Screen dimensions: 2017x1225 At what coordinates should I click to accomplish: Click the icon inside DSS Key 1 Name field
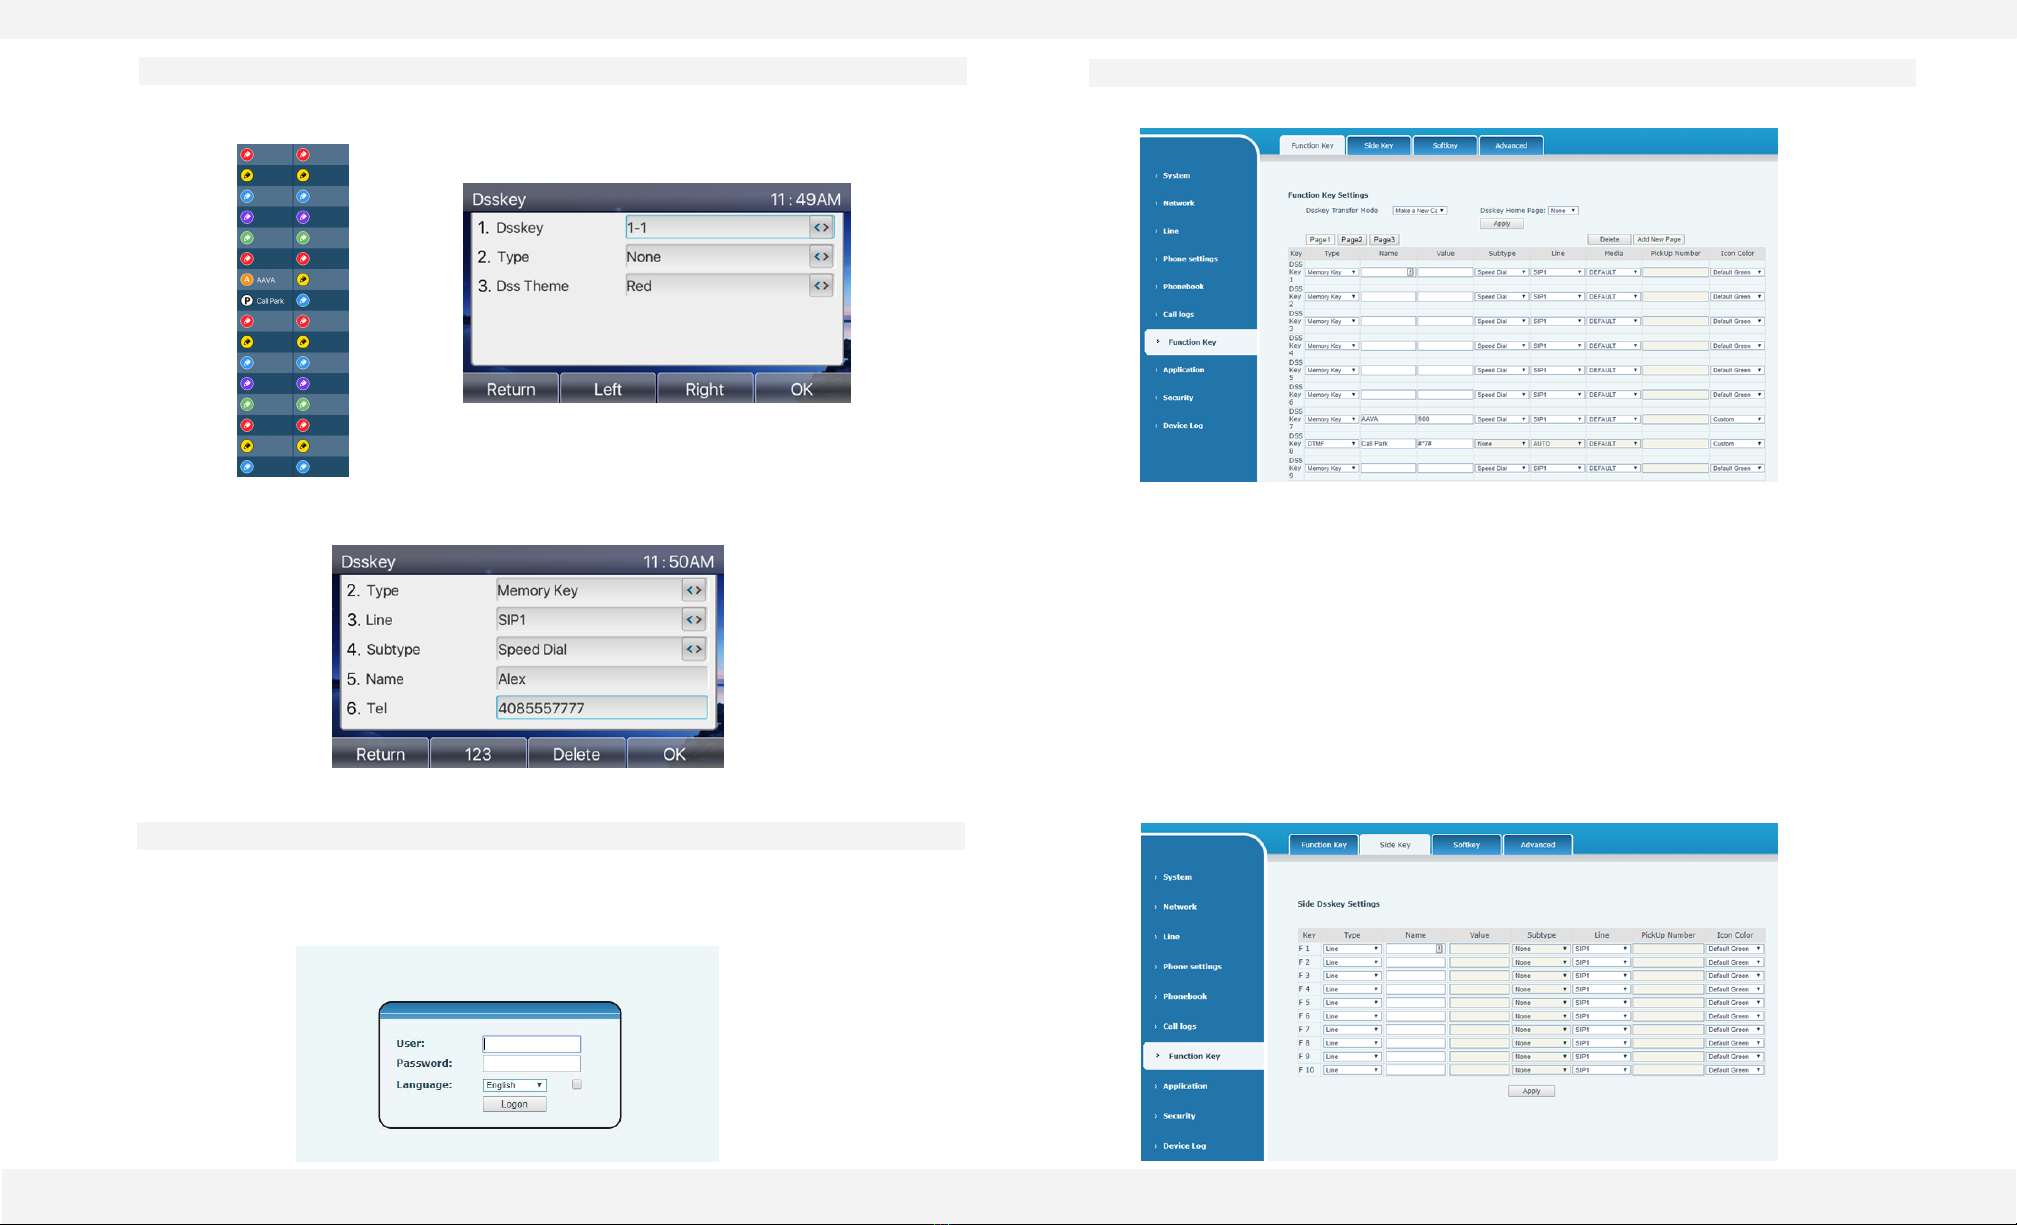[1411, 272]
